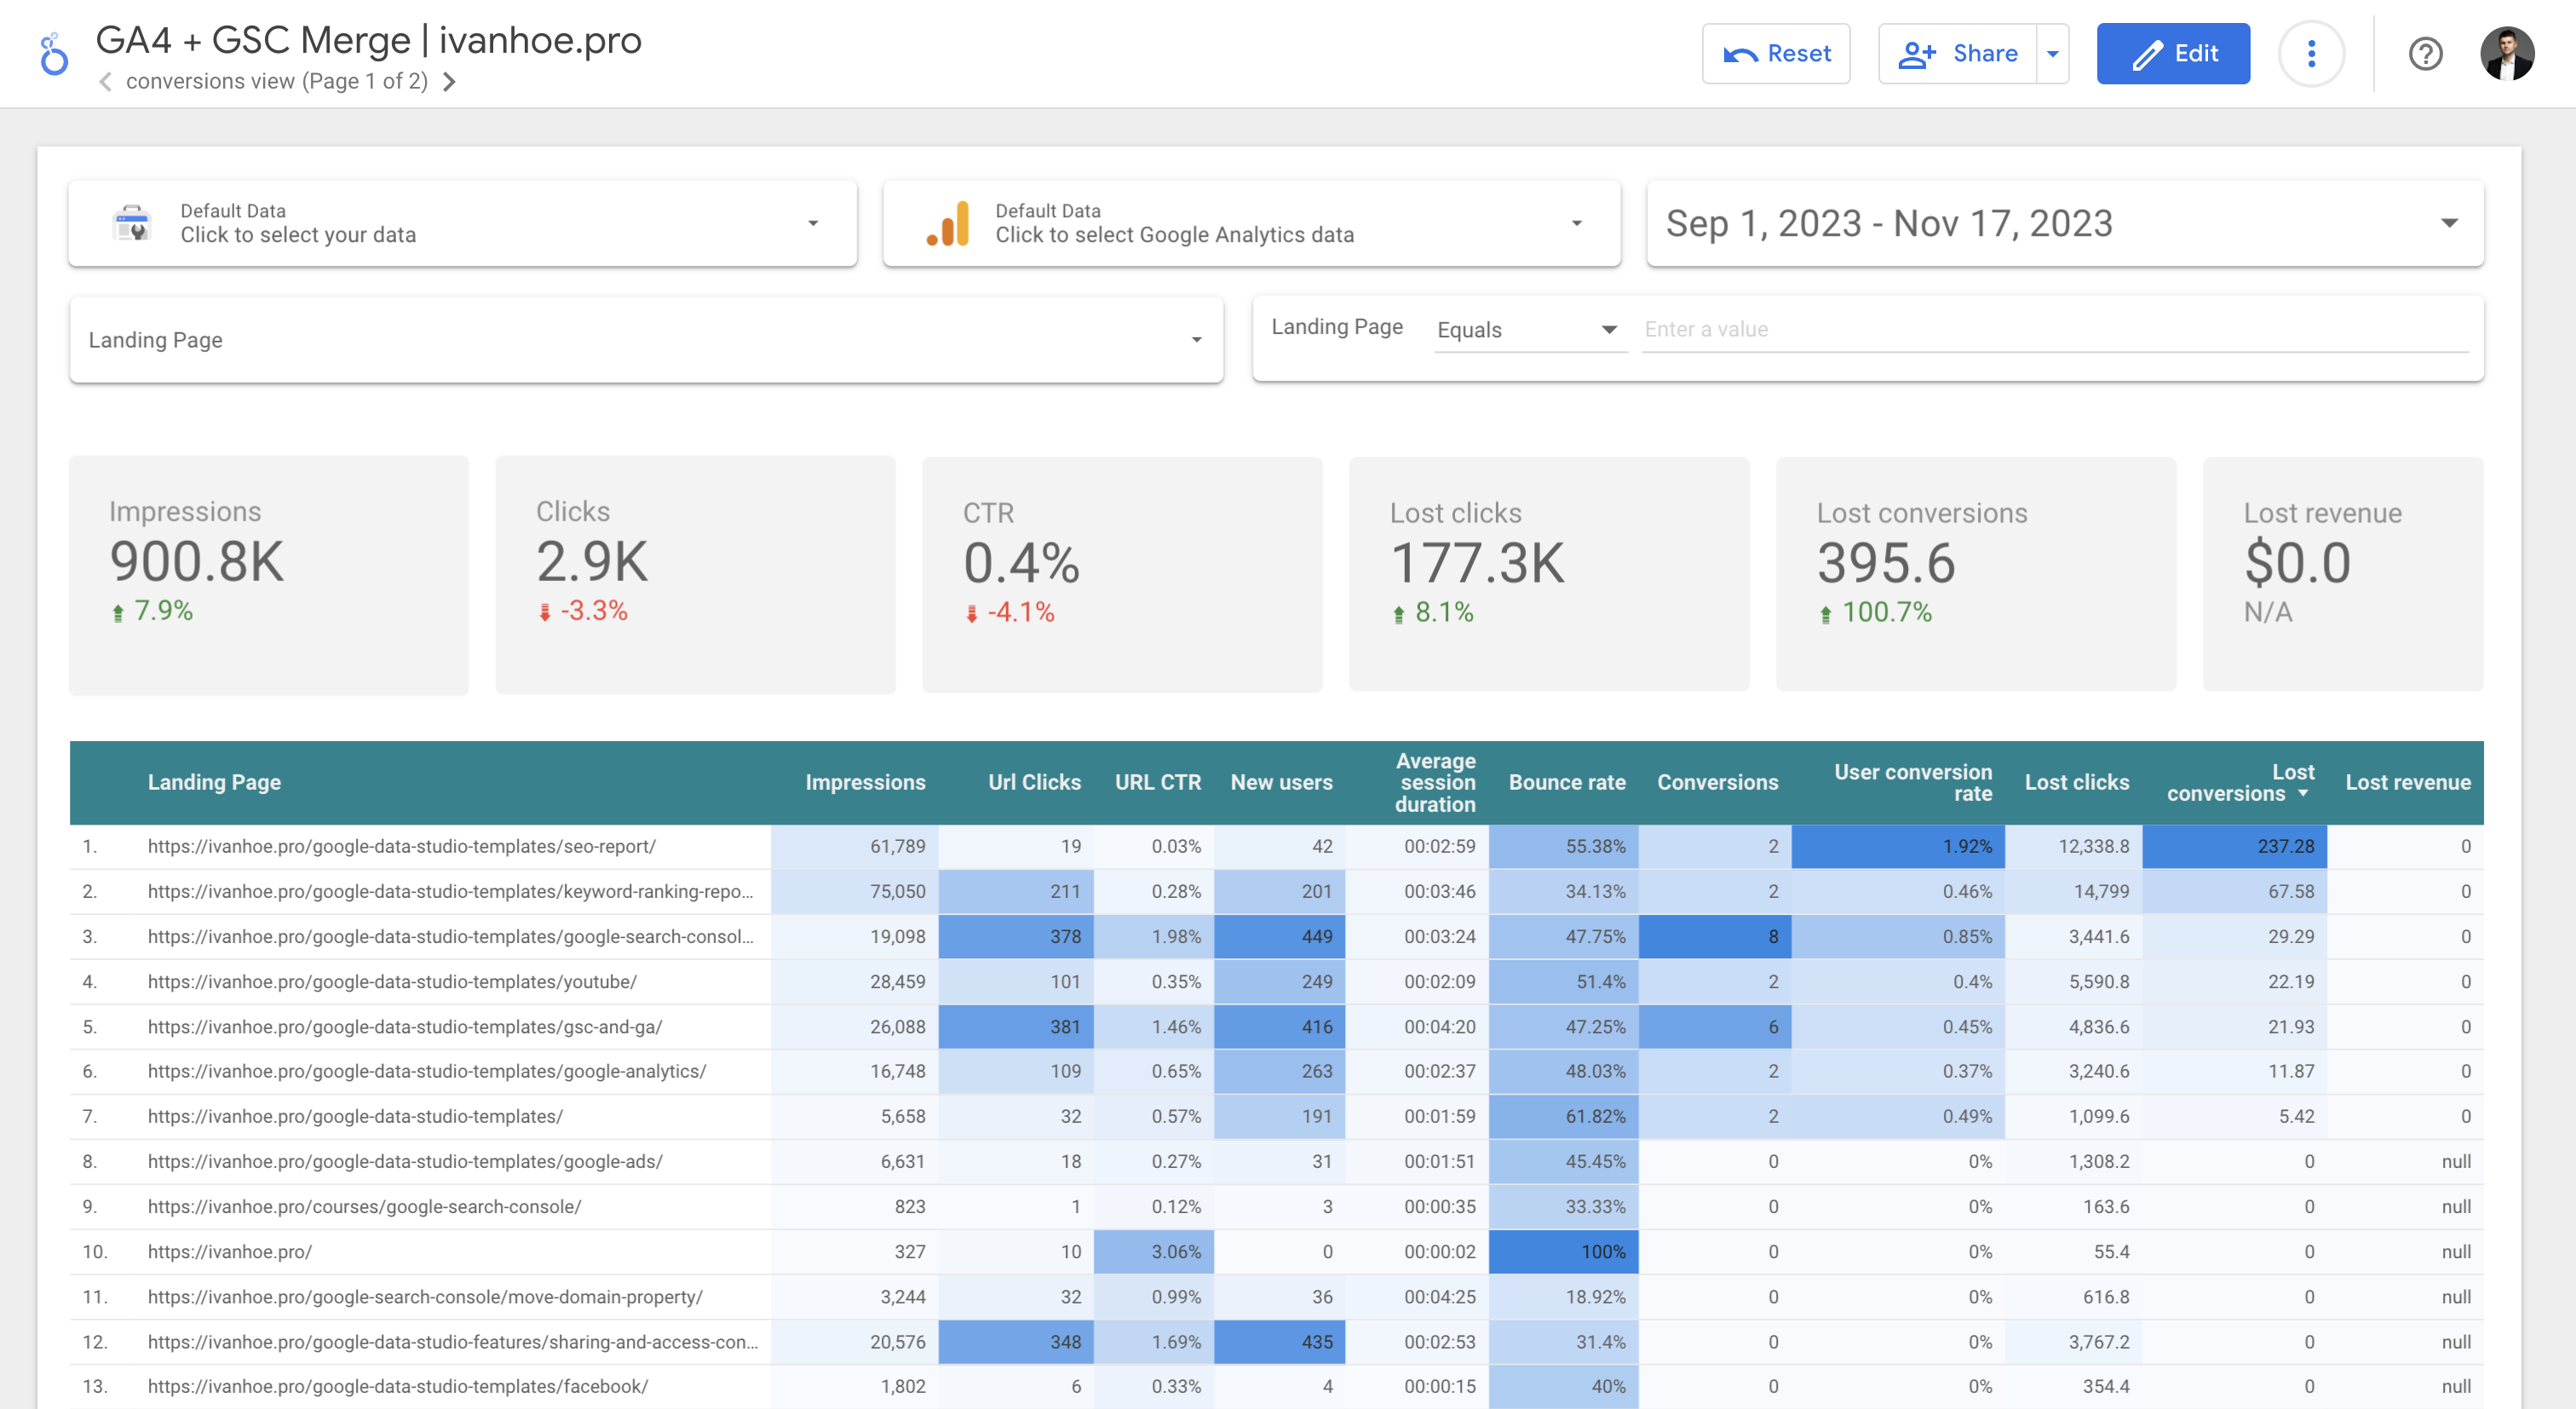Sort by Landing Page column header

(x=214, y=783)
